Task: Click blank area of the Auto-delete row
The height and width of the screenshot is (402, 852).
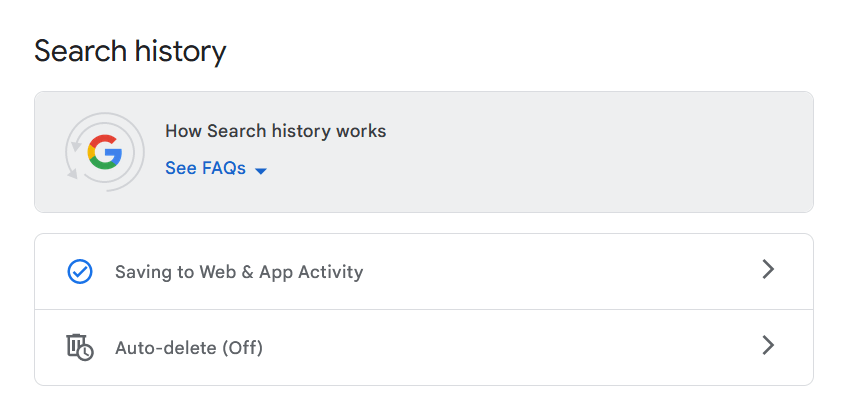Action: [500, 348]
